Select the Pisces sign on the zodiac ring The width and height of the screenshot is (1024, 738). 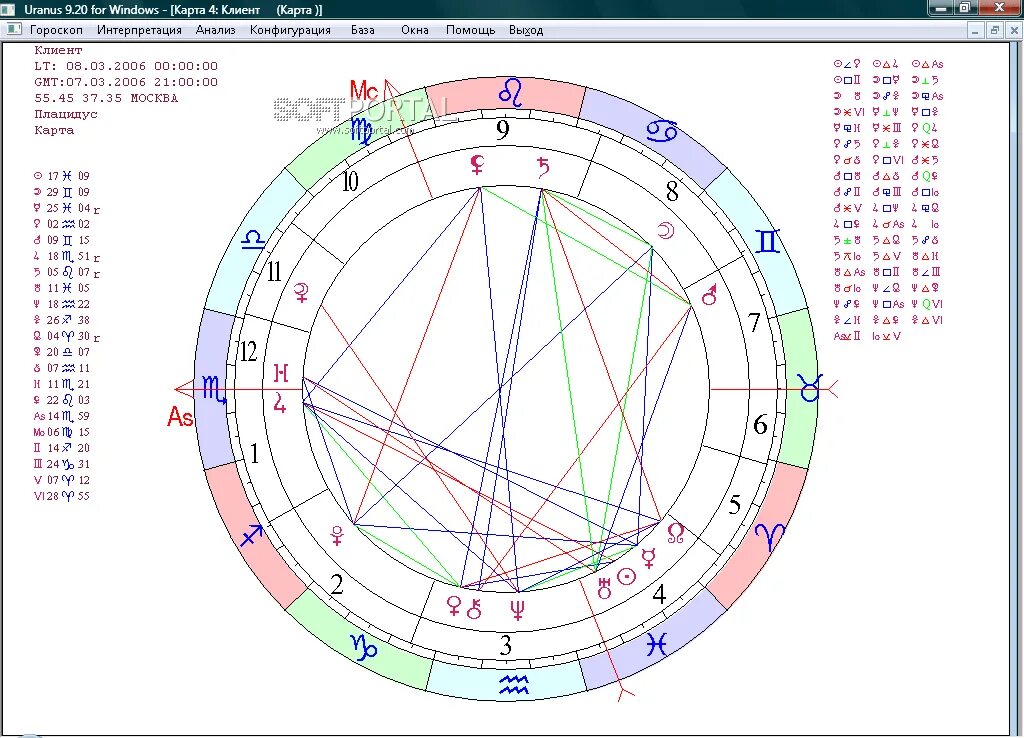coord(656,644)
